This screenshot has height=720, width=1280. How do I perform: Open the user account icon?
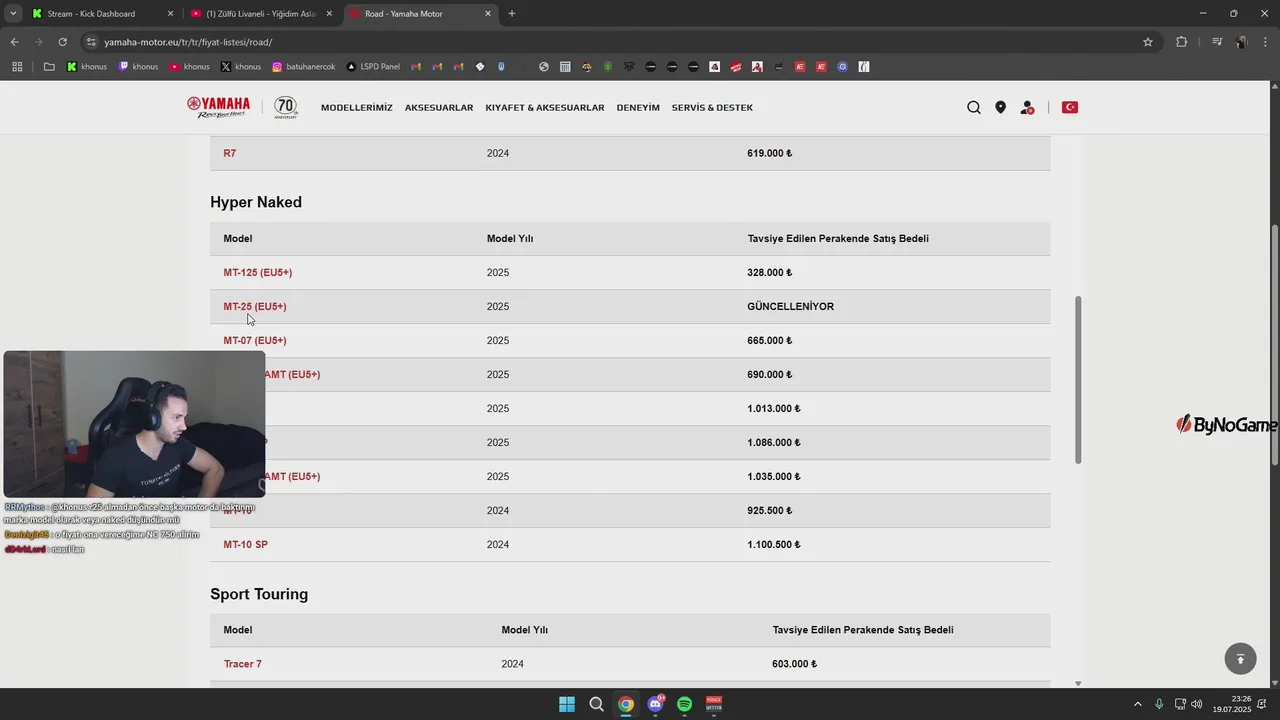coord(1027,107)
